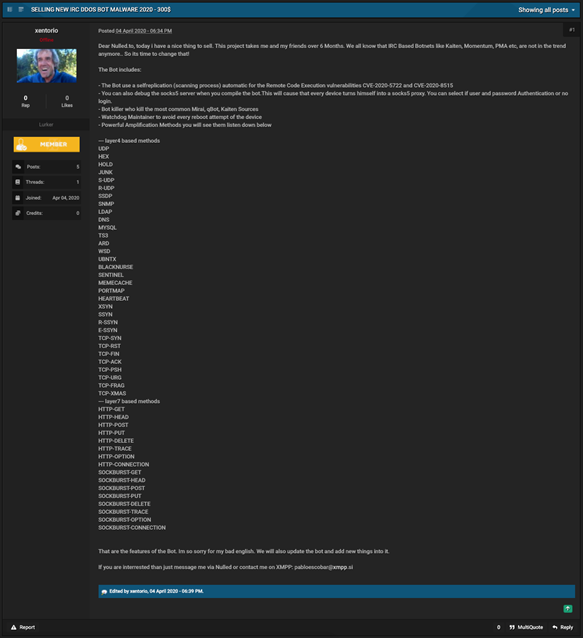Viewport: 583px width, 638px height.
Task: Click the Posts speech bubble icon
Action: point(18,167)
